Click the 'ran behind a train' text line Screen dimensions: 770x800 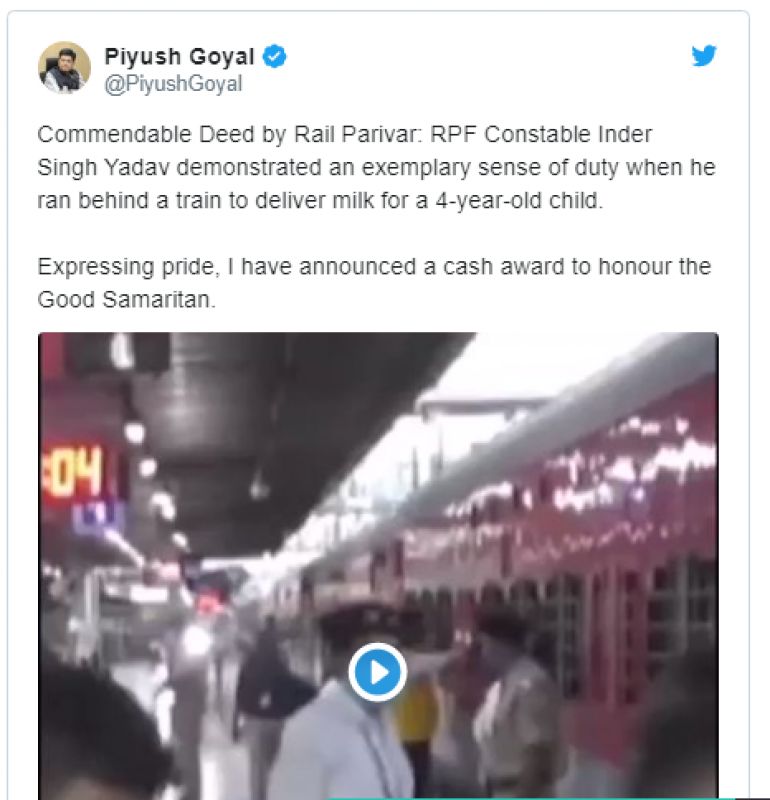(320, 201)
